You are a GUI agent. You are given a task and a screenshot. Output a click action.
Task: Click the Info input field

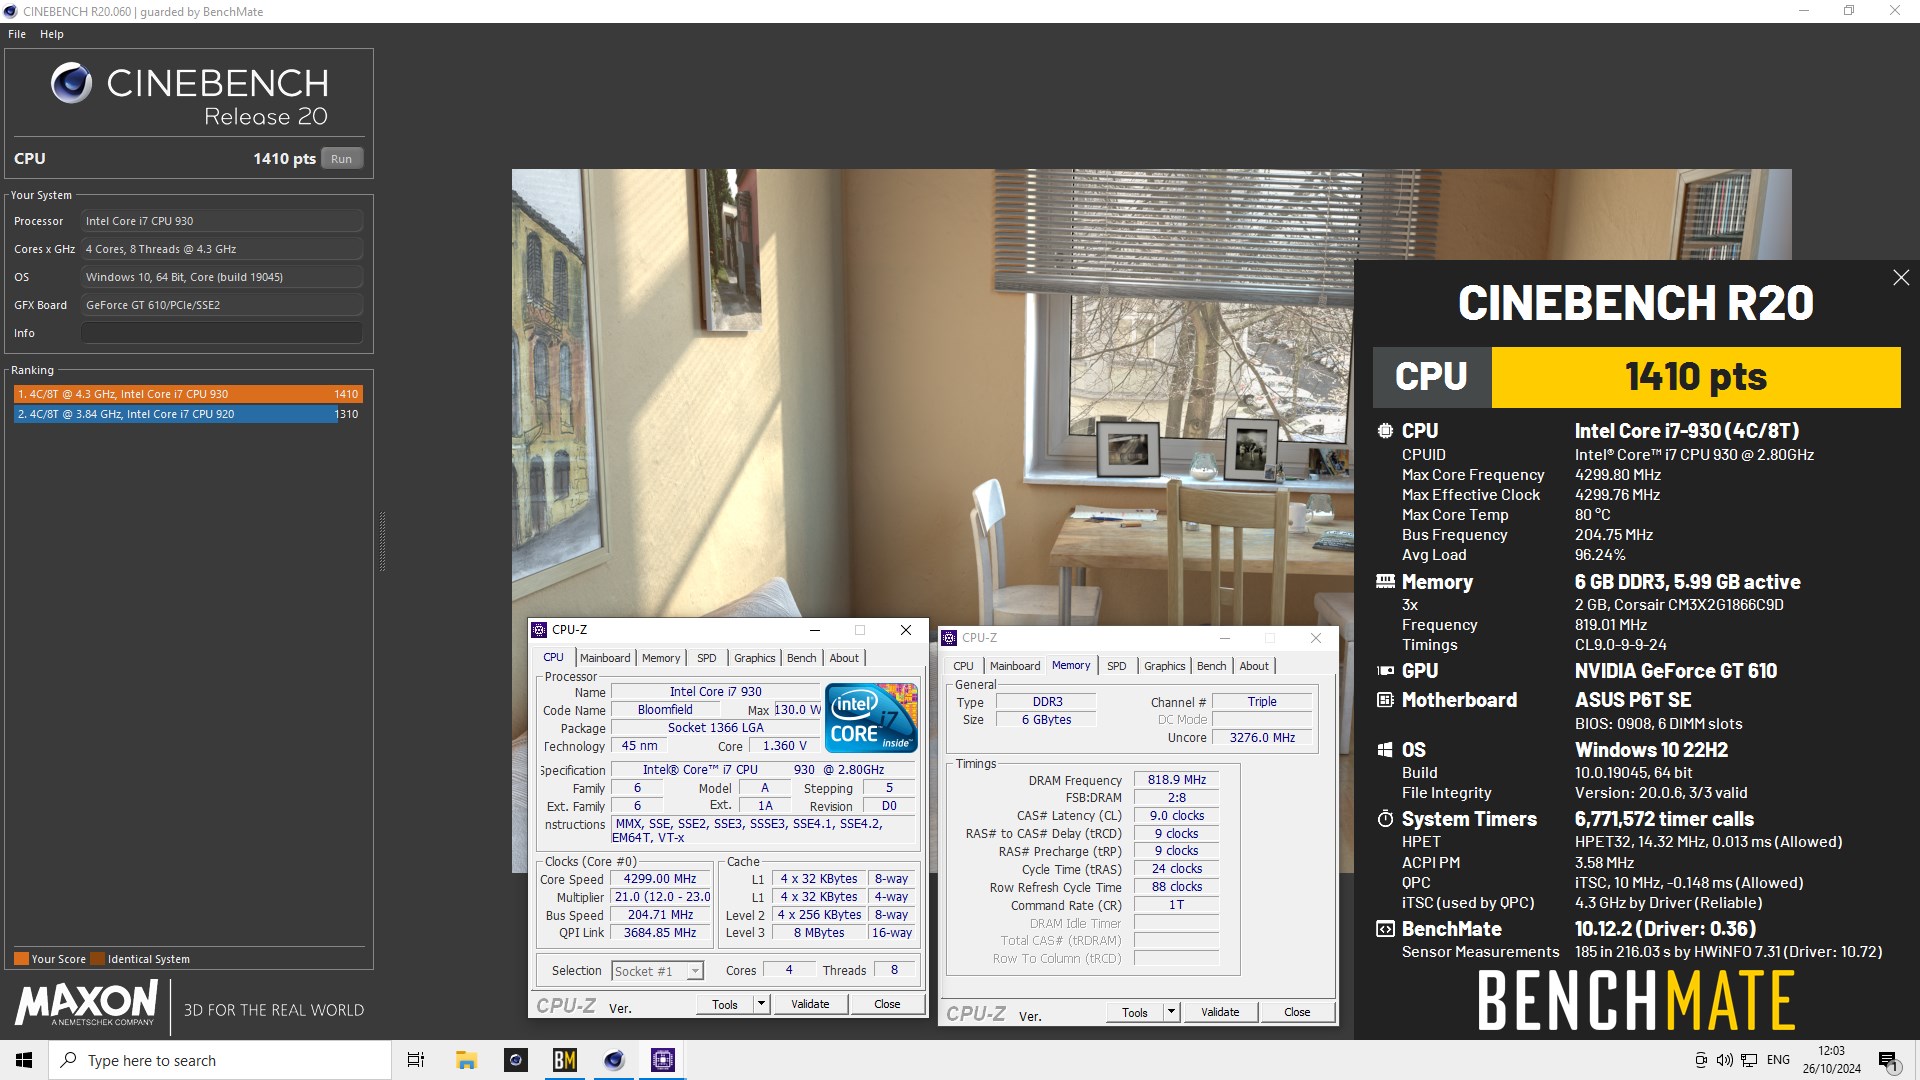pos(221,333)
